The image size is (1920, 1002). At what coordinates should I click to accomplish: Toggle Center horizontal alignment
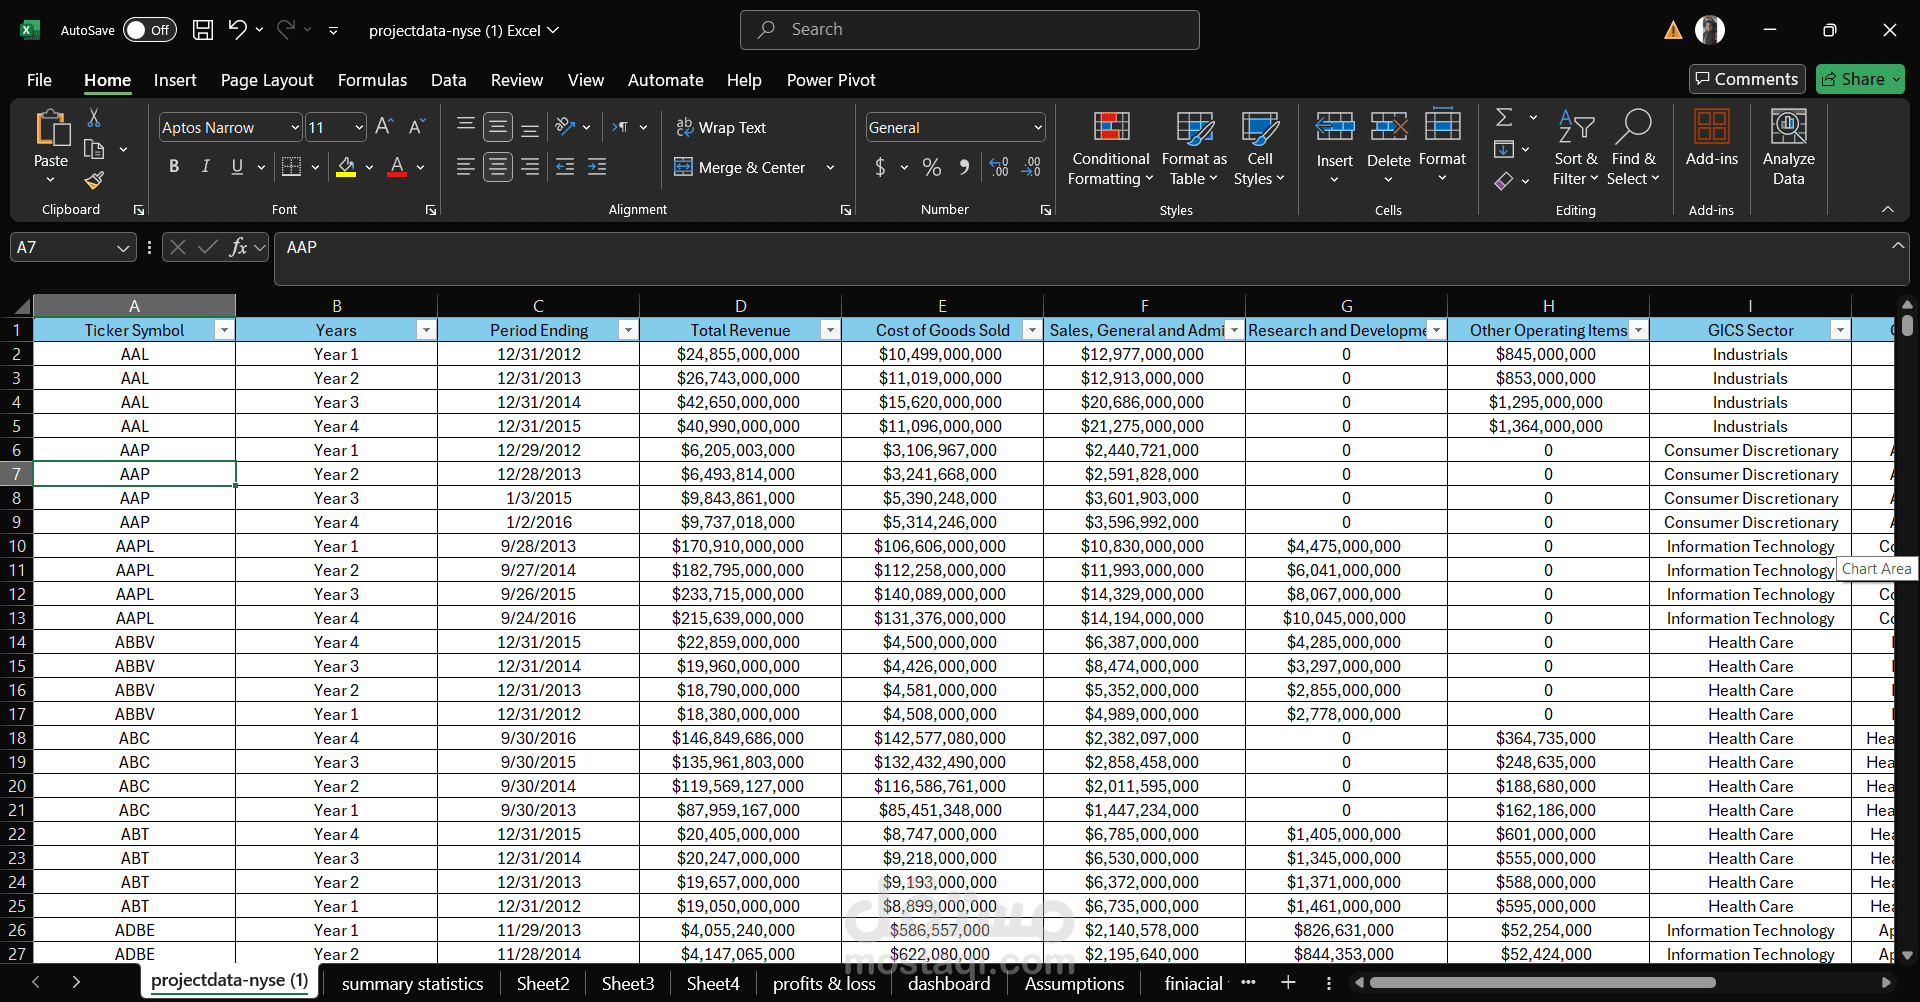click(498, 167)
